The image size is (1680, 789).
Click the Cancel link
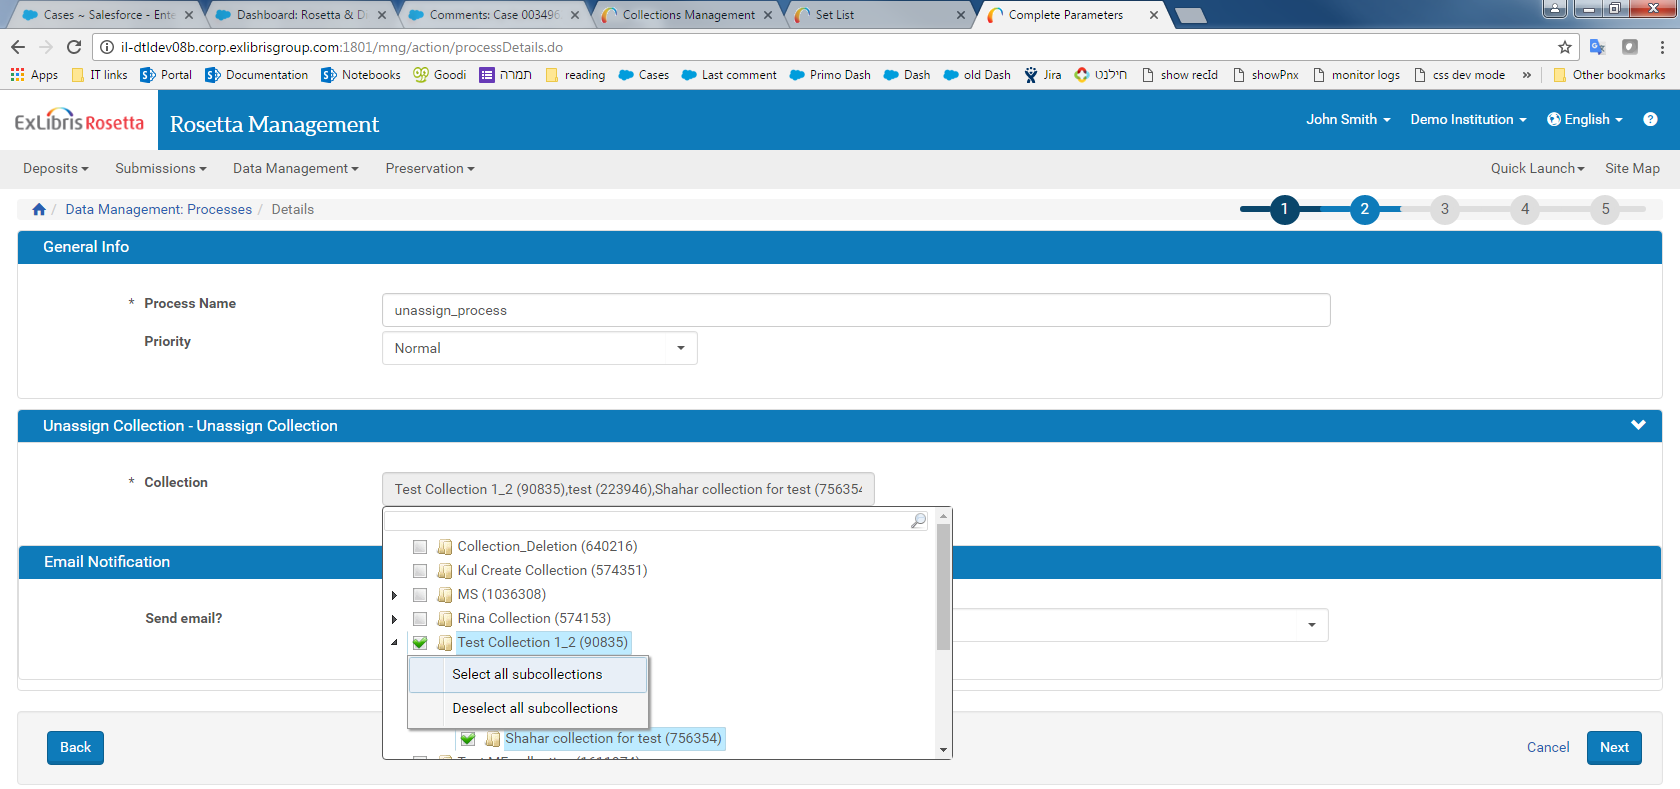(1547, 747)
